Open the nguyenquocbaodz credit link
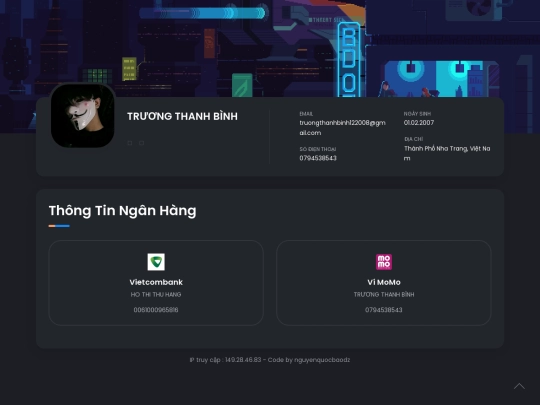The width and height of the screenshot is (540, 405). (x=322, y=360)
